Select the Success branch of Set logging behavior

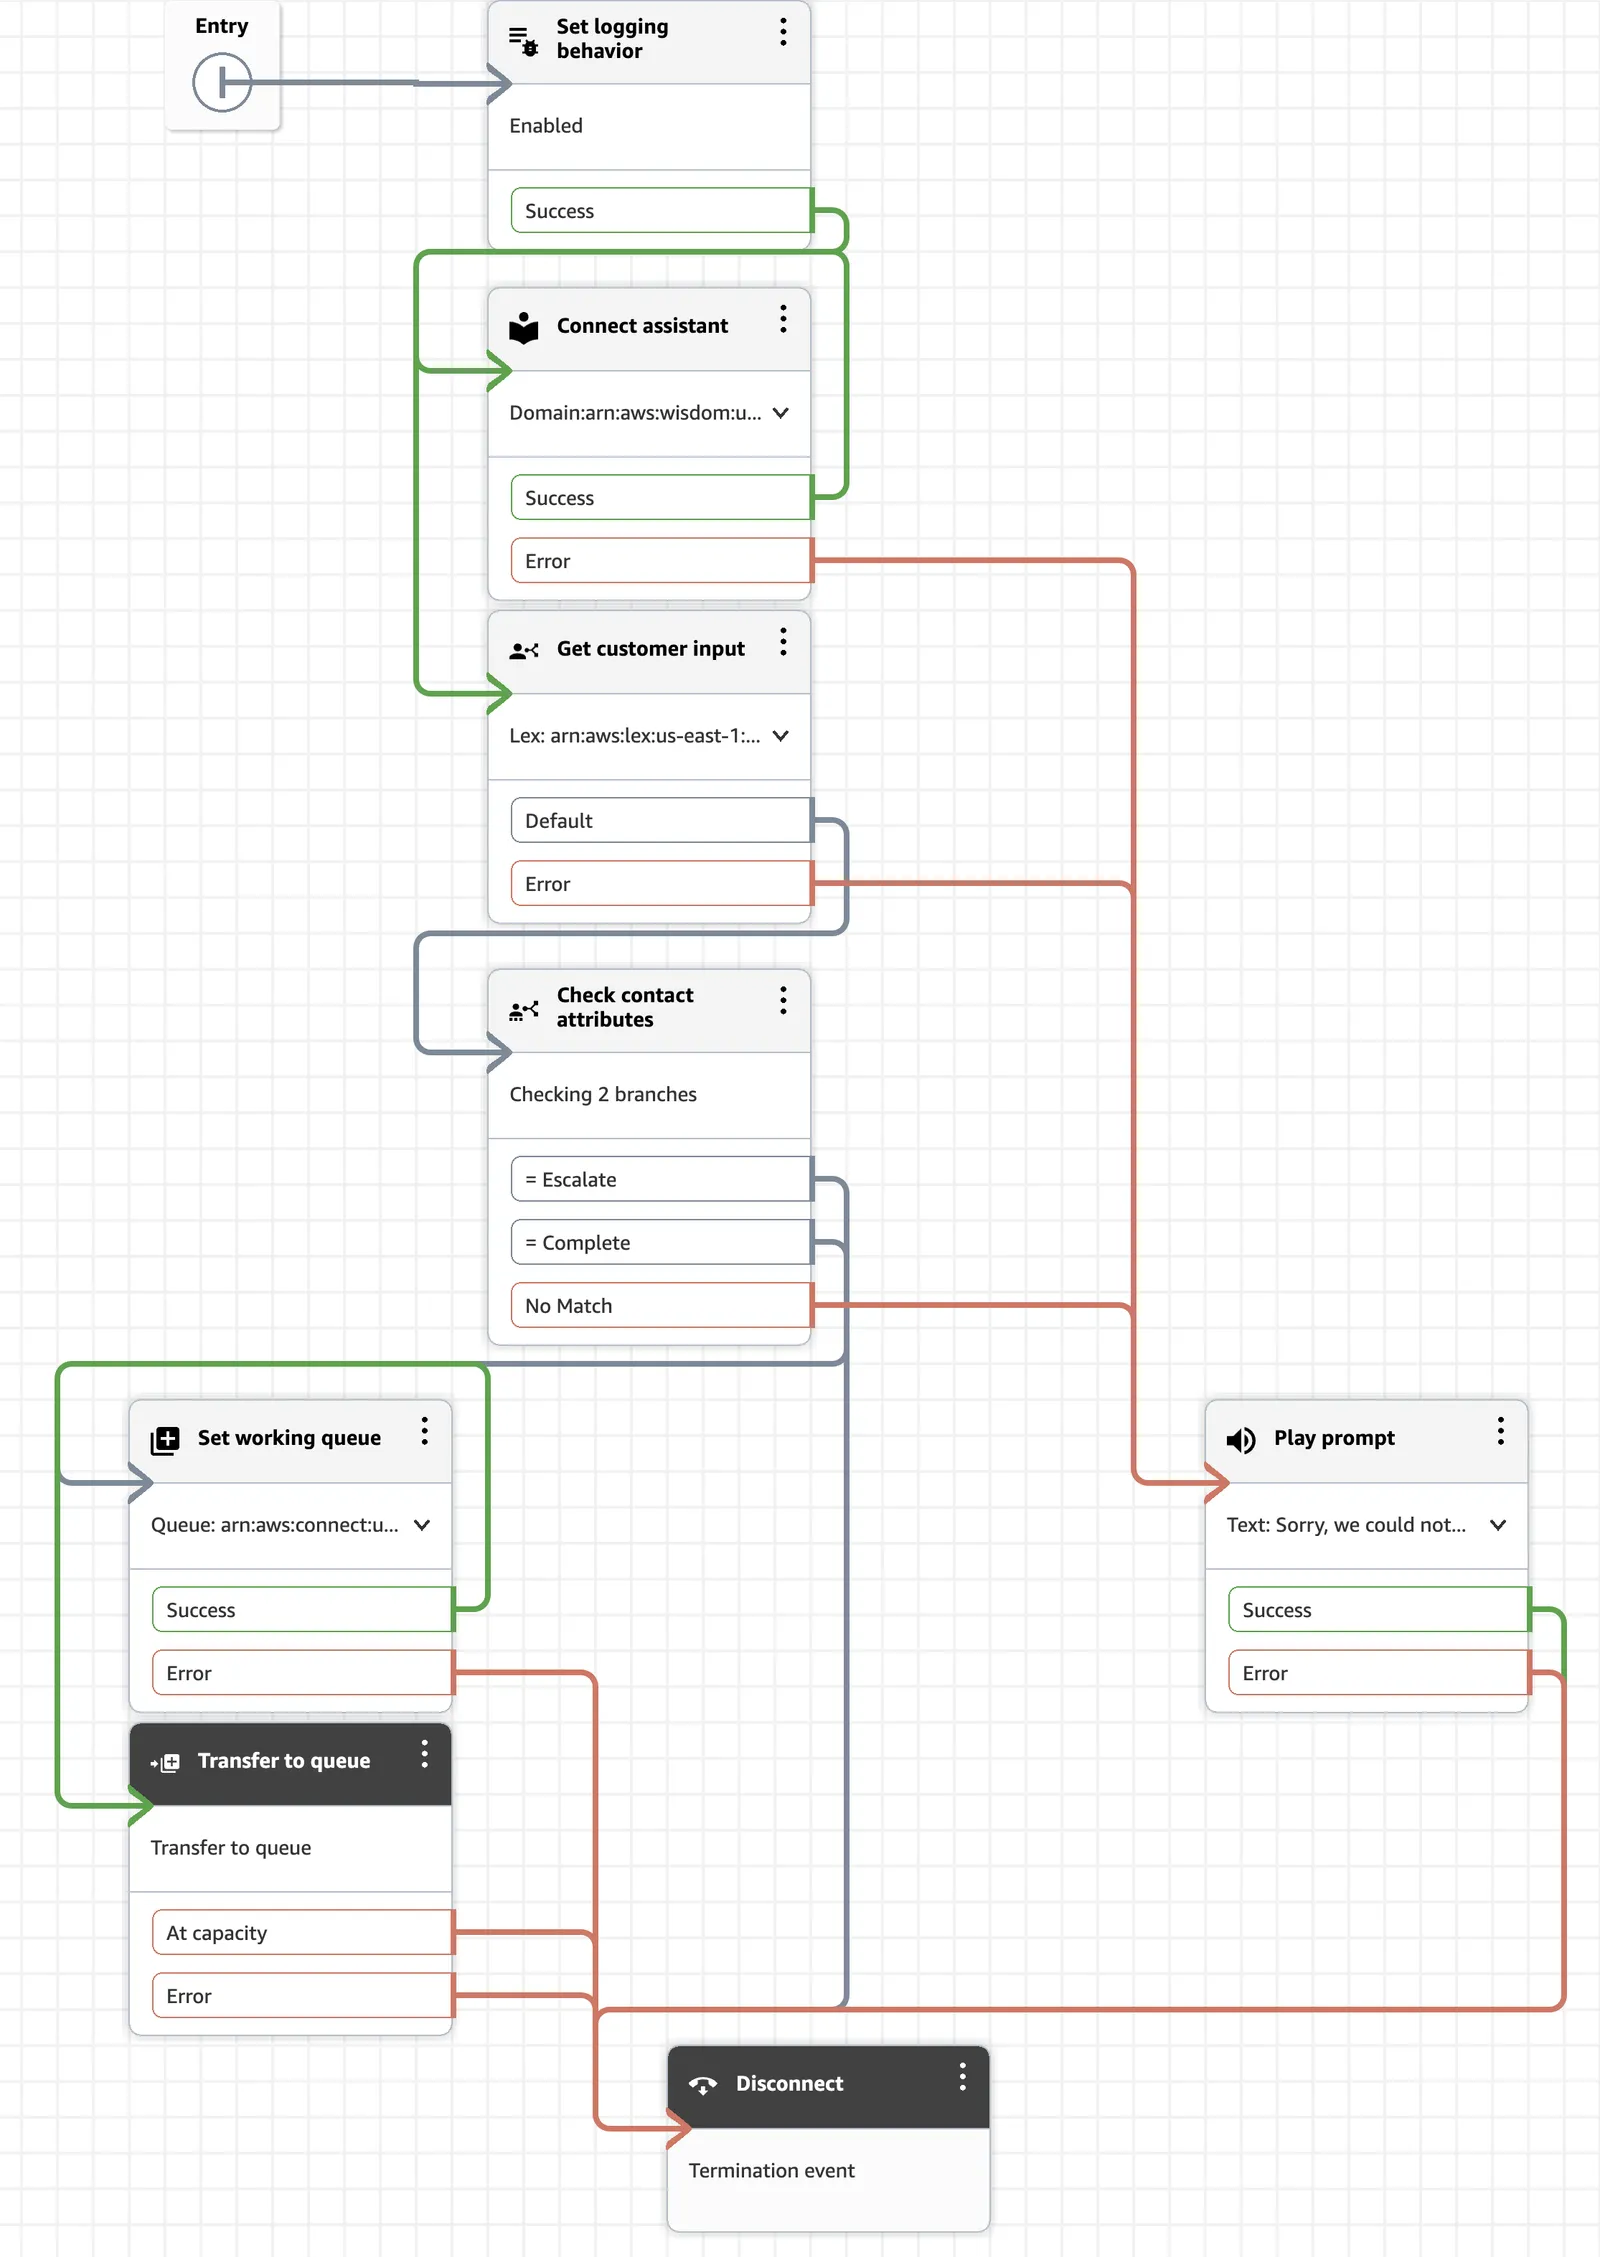point(662,211)
